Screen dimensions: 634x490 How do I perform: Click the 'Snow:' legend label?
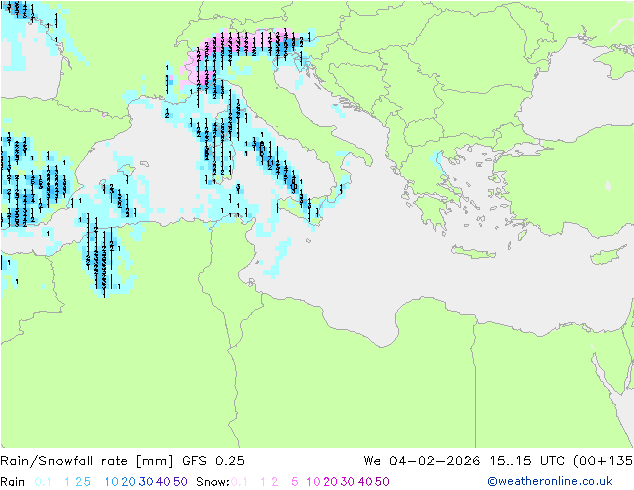pyautogui.click(x=213, y=482)
